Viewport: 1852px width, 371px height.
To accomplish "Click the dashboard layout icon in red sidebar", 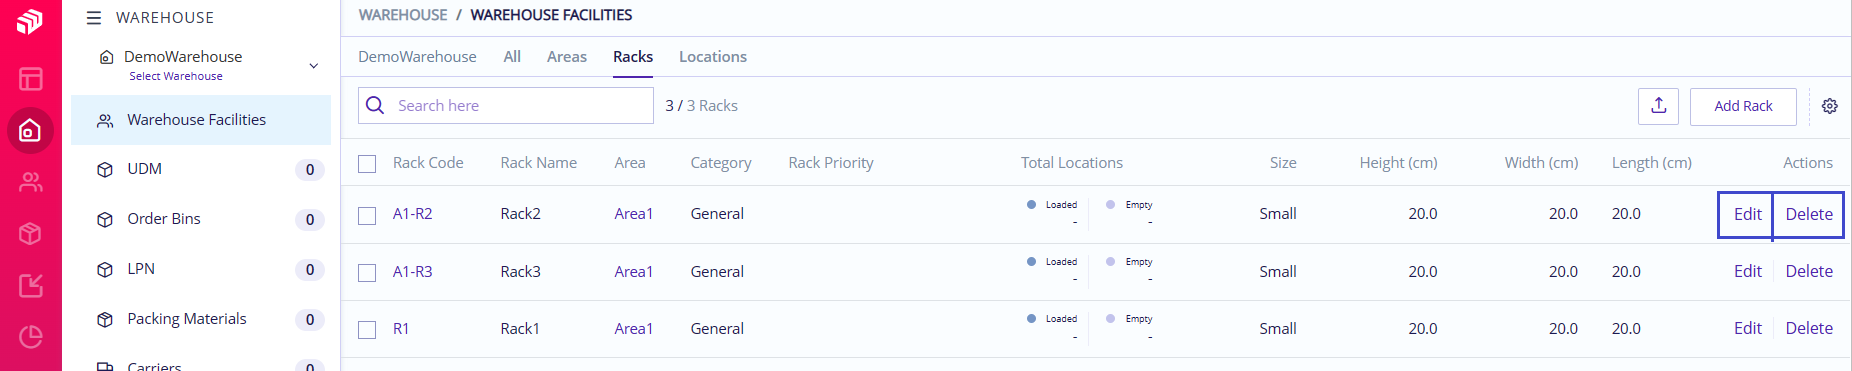I will click(x=31, y=79).
